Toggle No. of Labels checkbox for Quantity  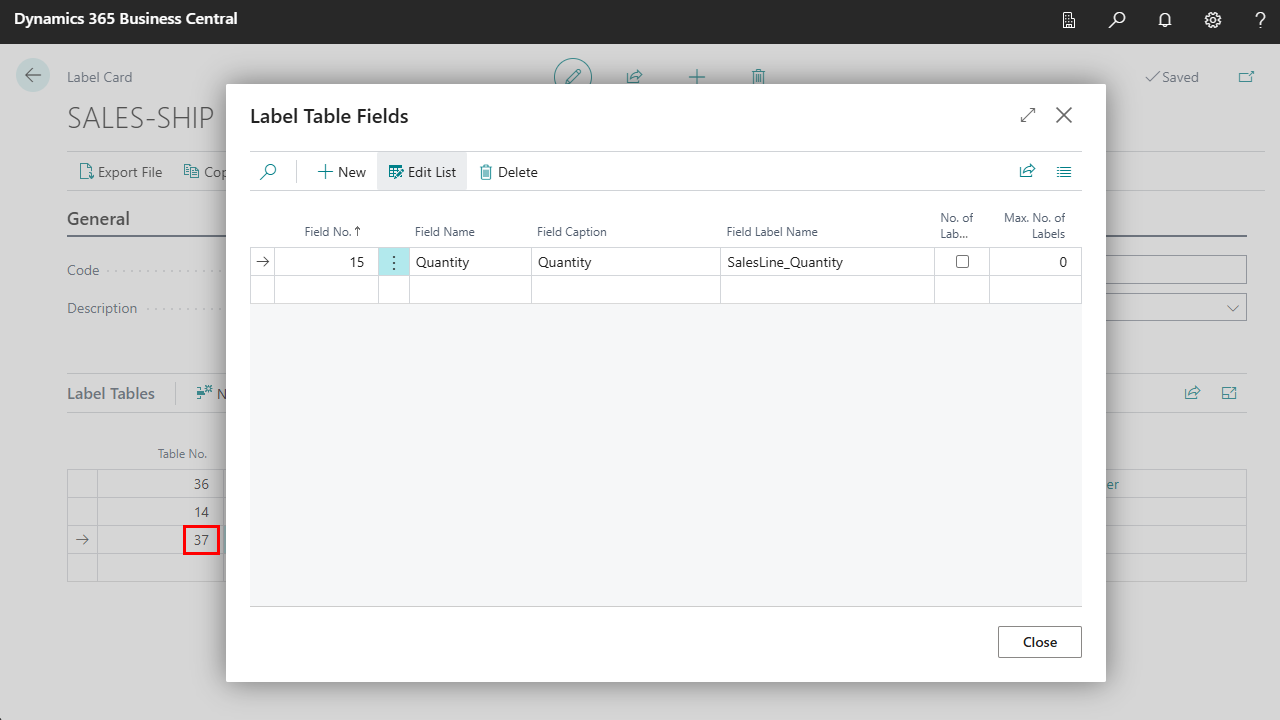962,262
